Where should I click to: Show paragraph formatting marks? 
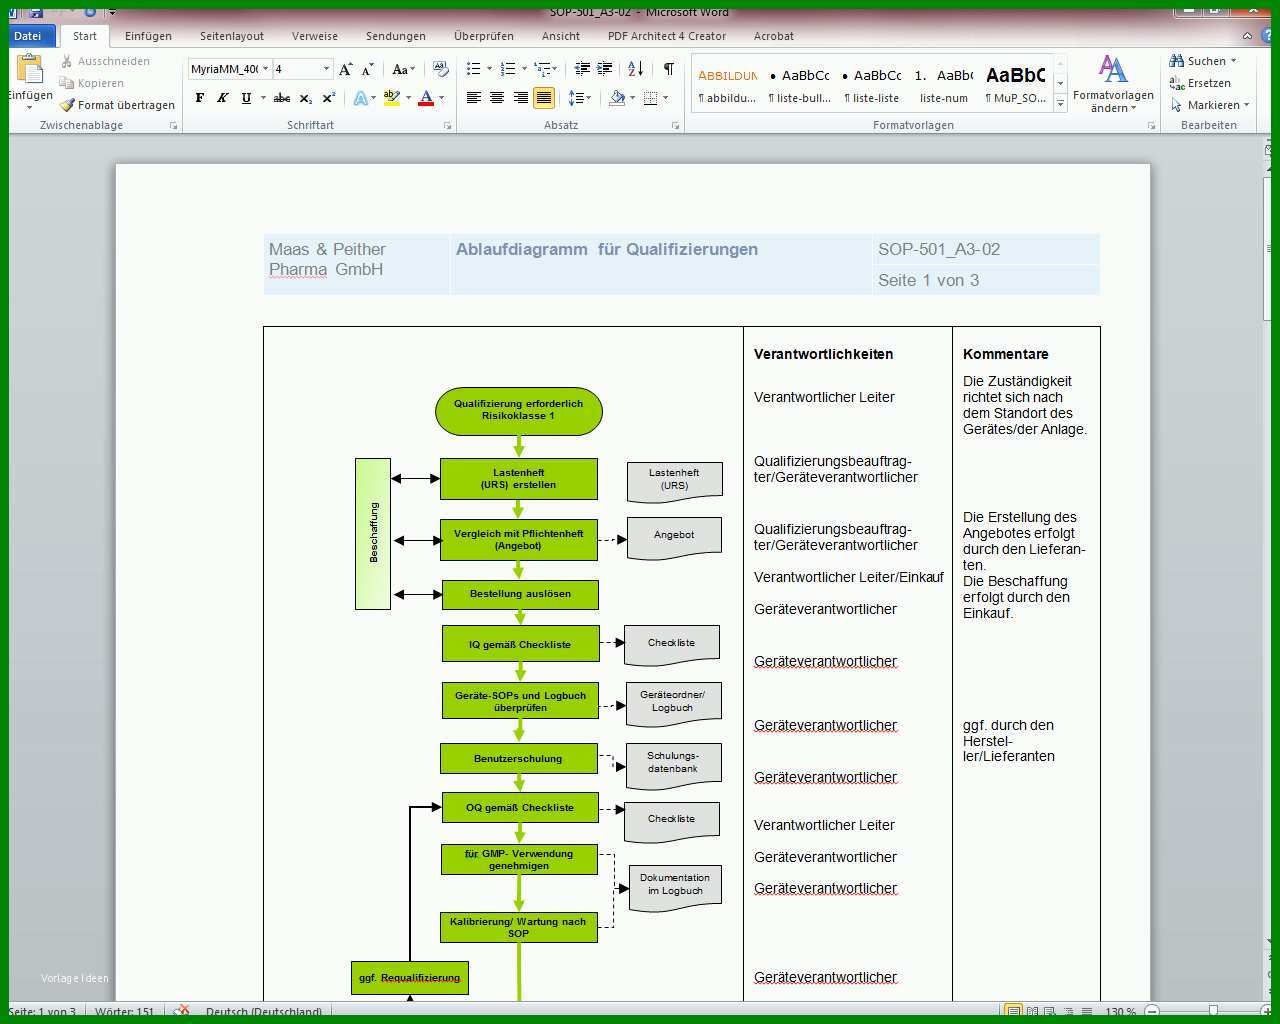pyautogui.click(x=669, y=69)
